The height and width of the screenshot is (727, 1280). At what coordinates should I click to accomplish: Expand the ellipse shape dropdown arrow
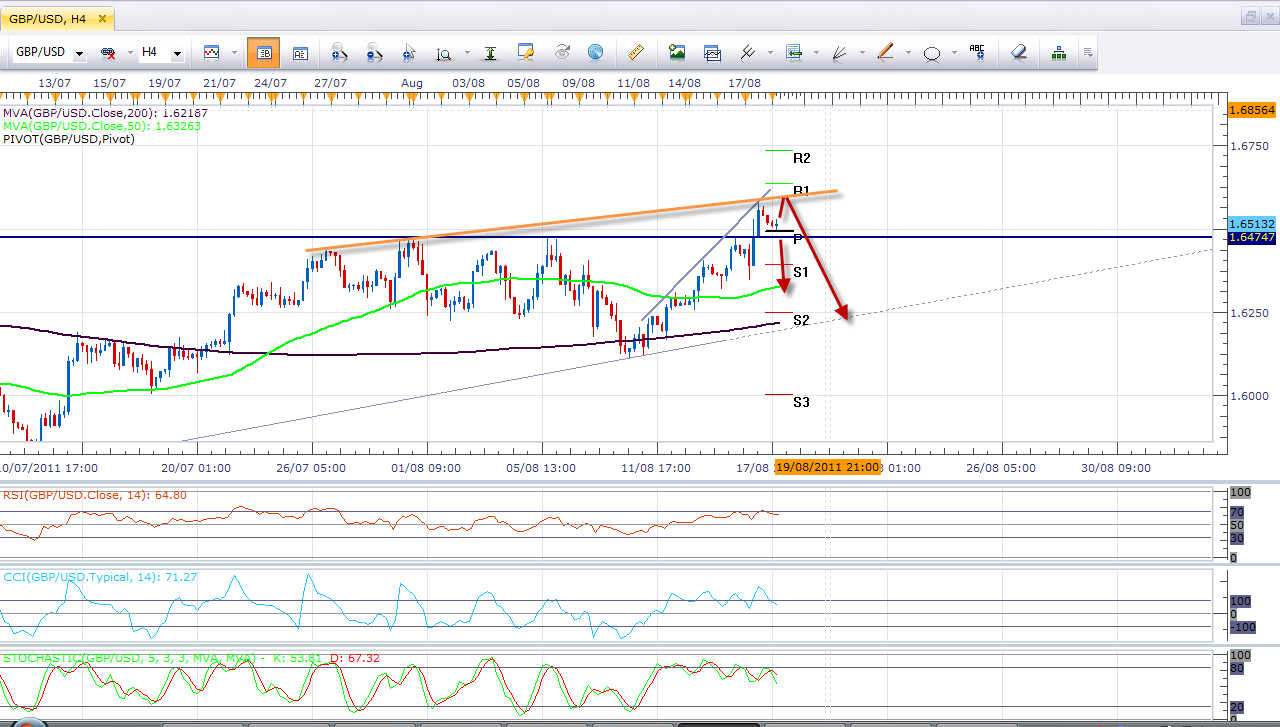tap(952, 52)
